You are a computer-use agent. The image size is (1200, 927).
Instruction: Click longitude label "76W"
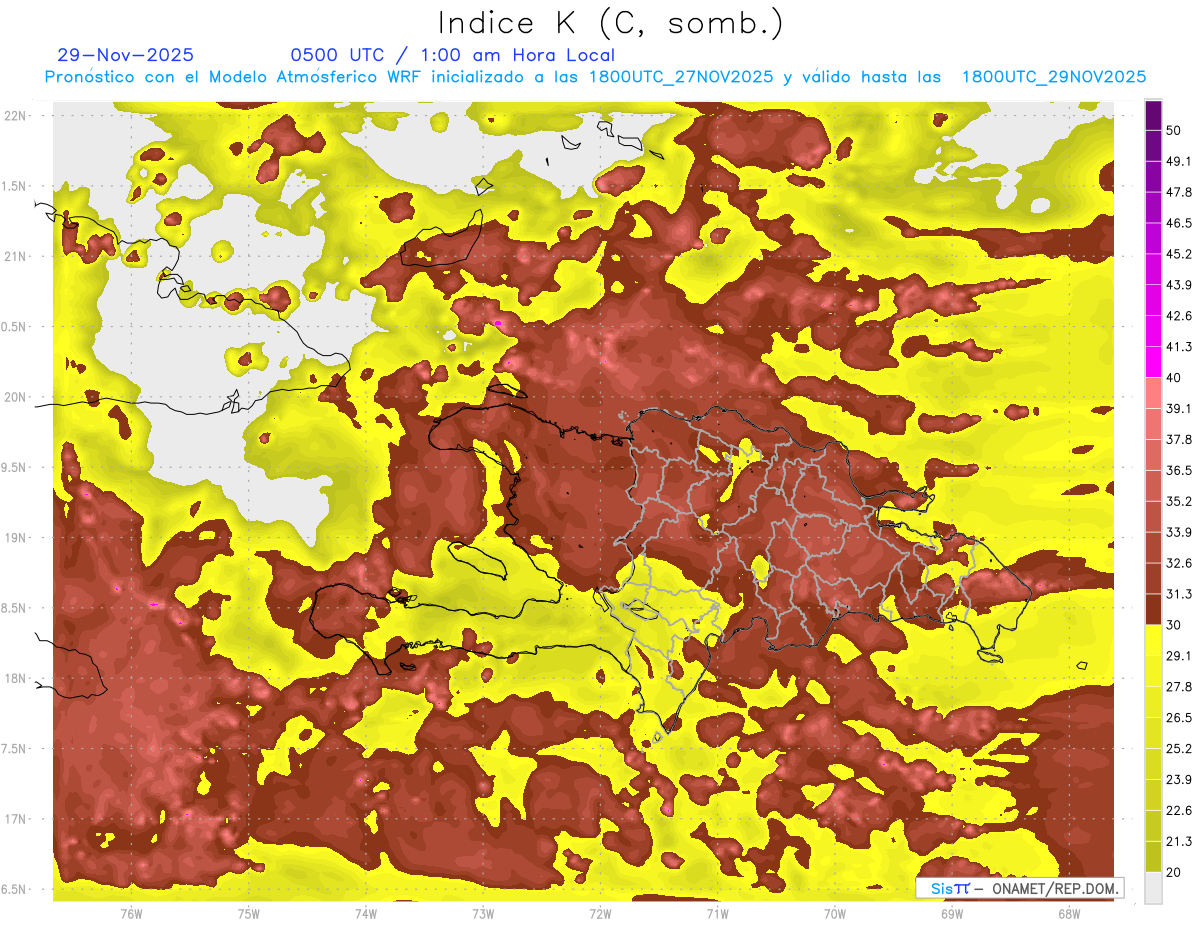131,914
